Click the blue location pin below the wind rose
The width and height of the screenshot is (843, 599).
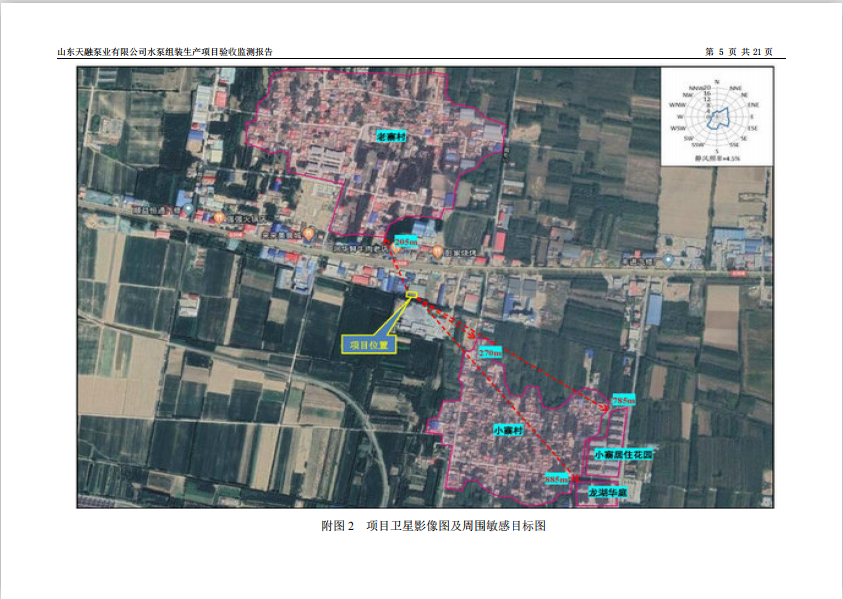click(x=668, y=260)
